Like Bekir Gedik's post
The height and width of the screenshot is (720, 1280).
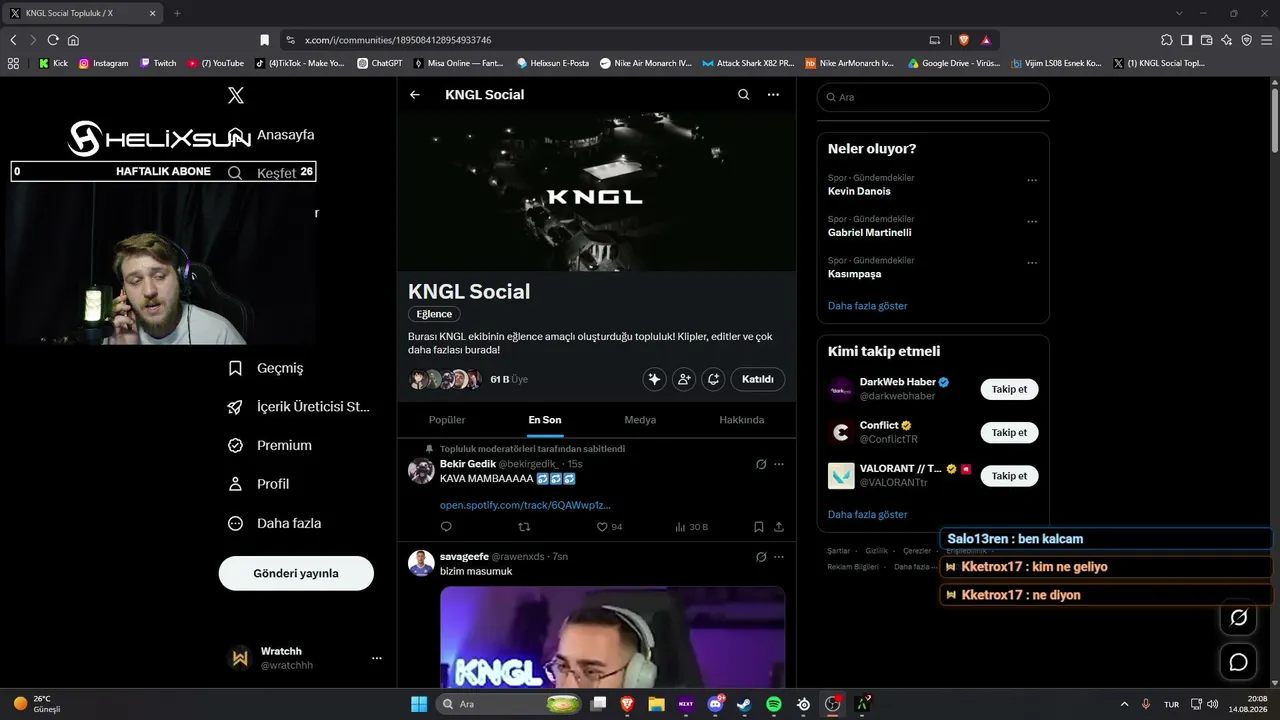click(609, 527)
